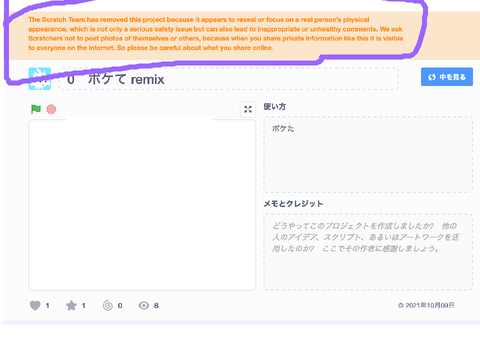Screen dimensions: 480x360
Task: Click the project stage player area
Action: (142, 205)
